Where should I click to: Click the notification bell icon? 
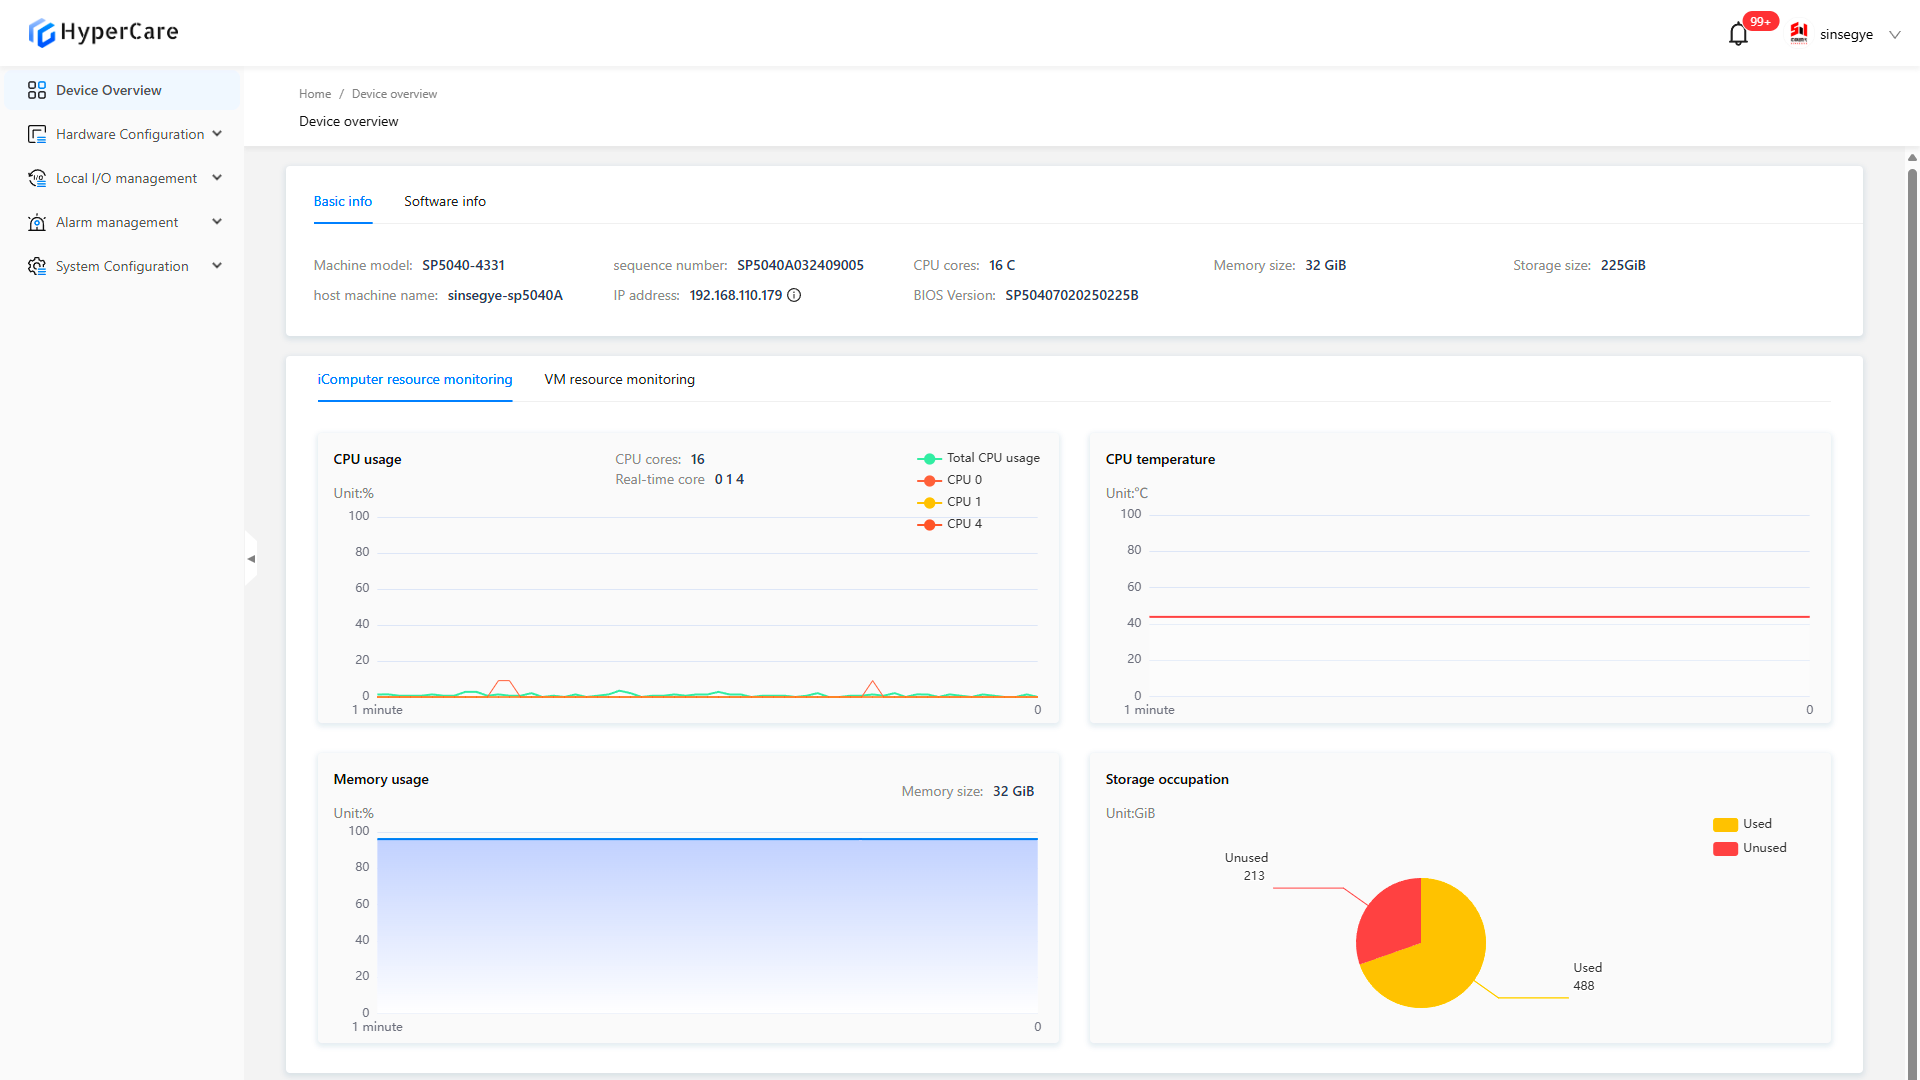coord(1738,35)
